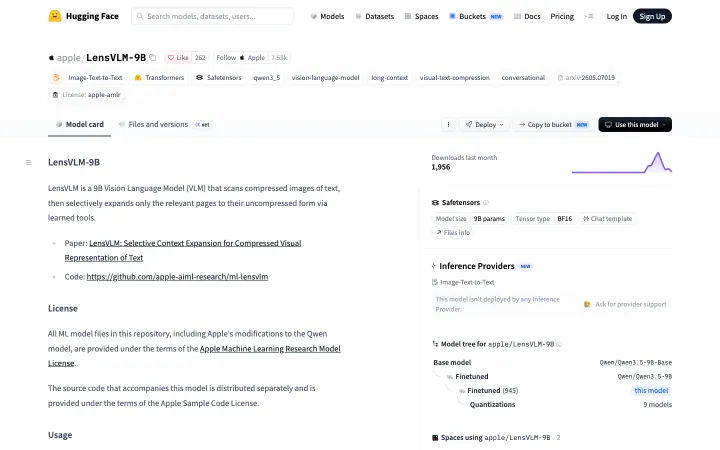Click the Image-Text-to-Text task under Inference Providers
The width and height of the screenshot is (720, 450).
[x=463, y=282]
